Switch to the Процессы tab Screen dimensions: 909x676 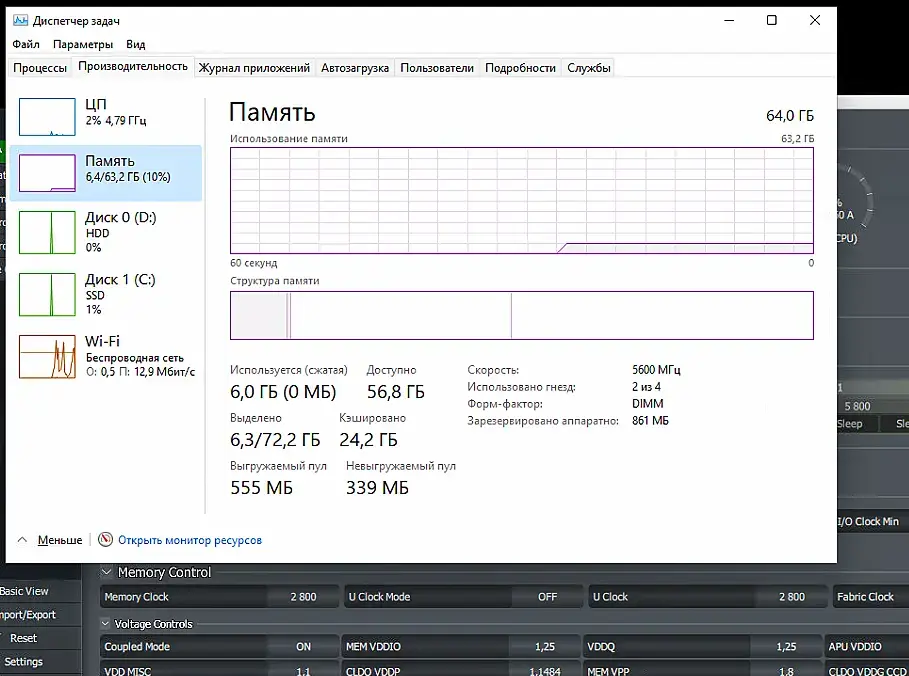pos(40,68)
